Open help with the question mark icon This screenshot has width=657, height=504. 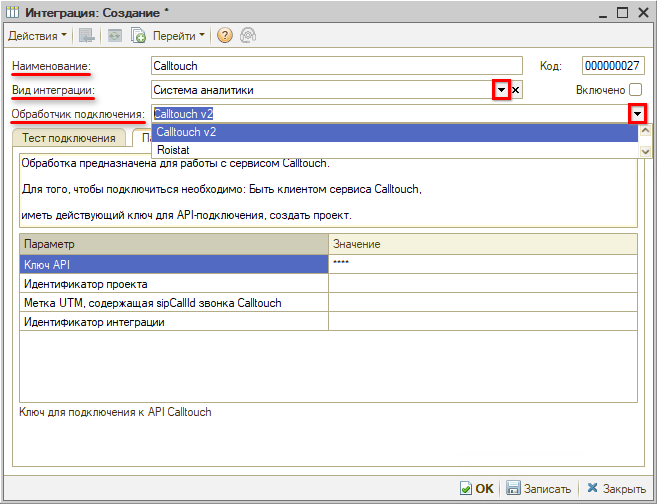pyautogui.click(x=225, y=36)
